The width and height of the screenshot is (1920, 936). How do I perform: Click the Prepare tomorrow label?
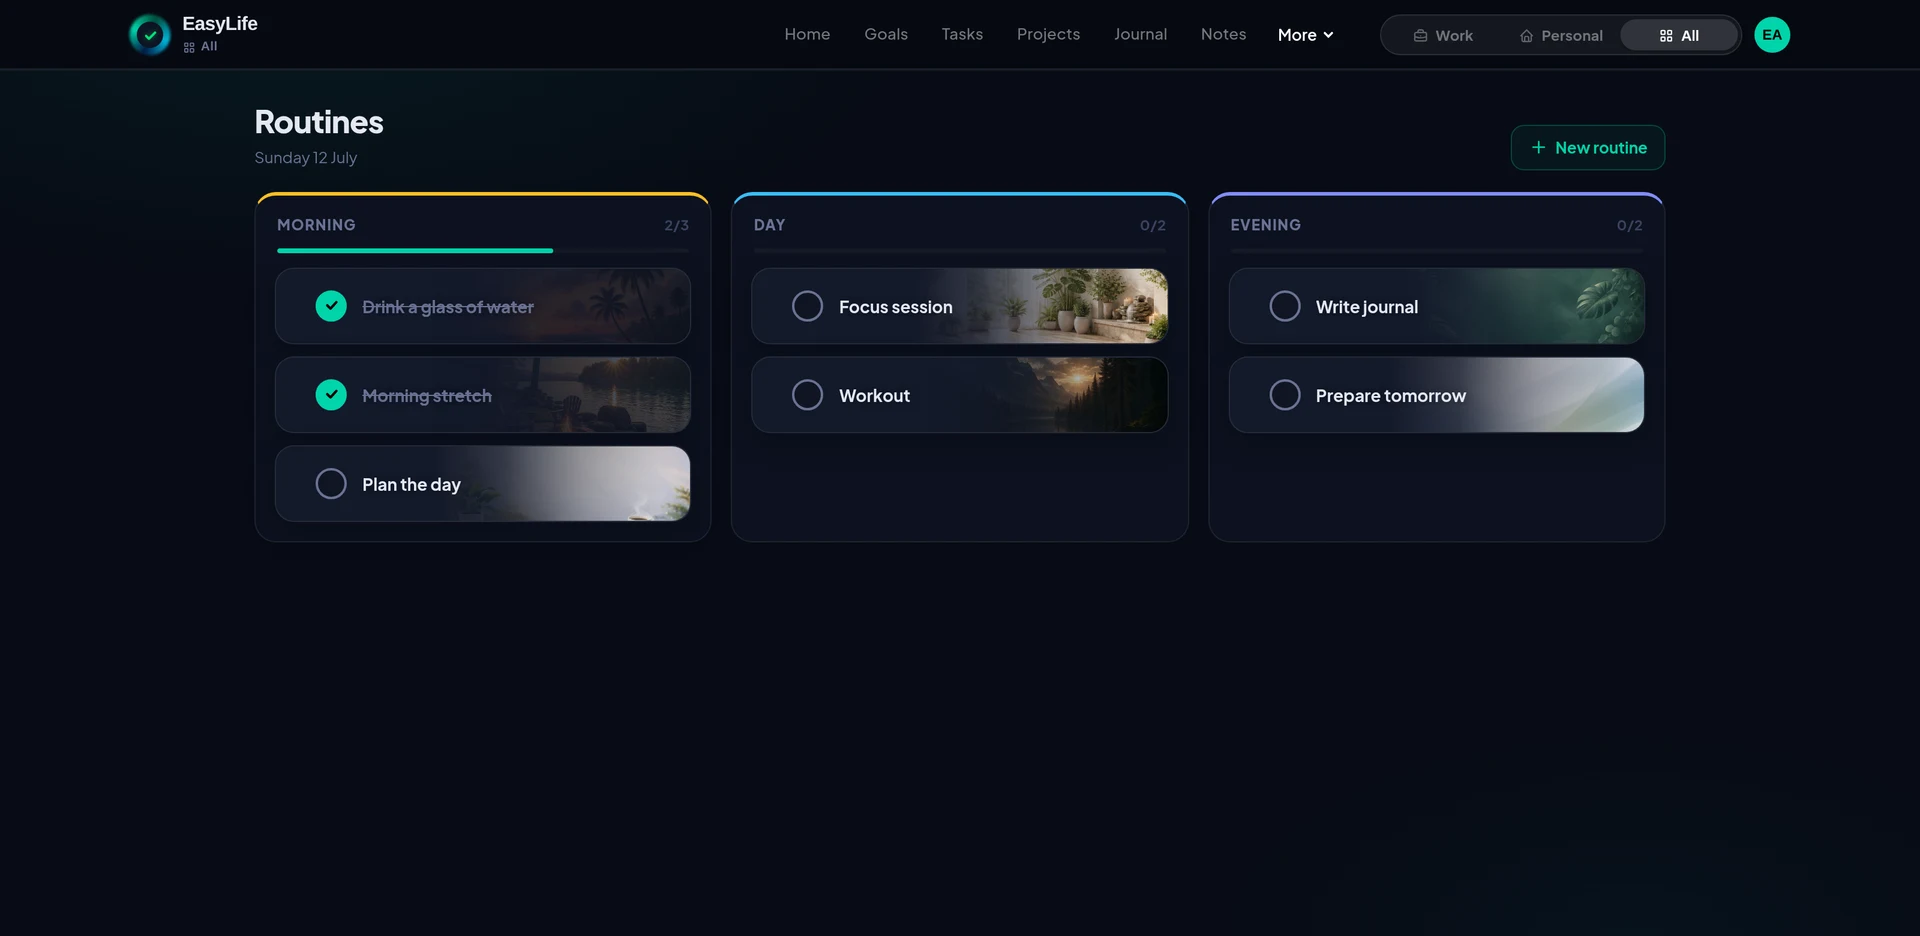(x=1390, y=396)
